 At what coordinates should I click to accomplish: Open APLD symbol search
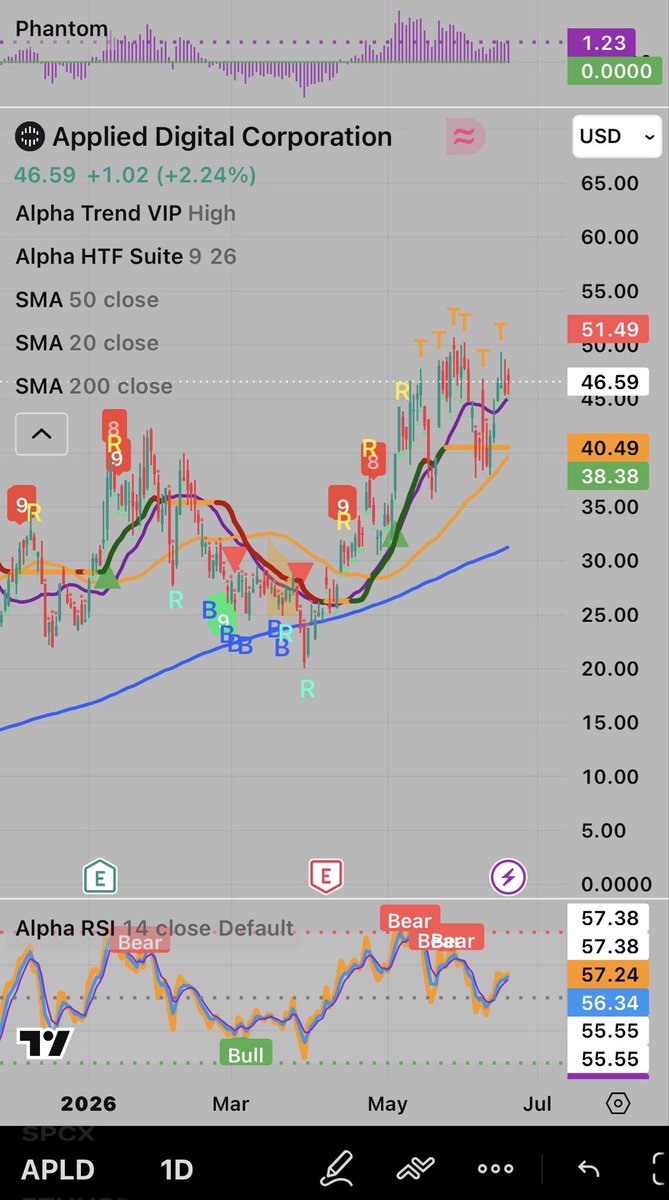[x=58, y=1169]
